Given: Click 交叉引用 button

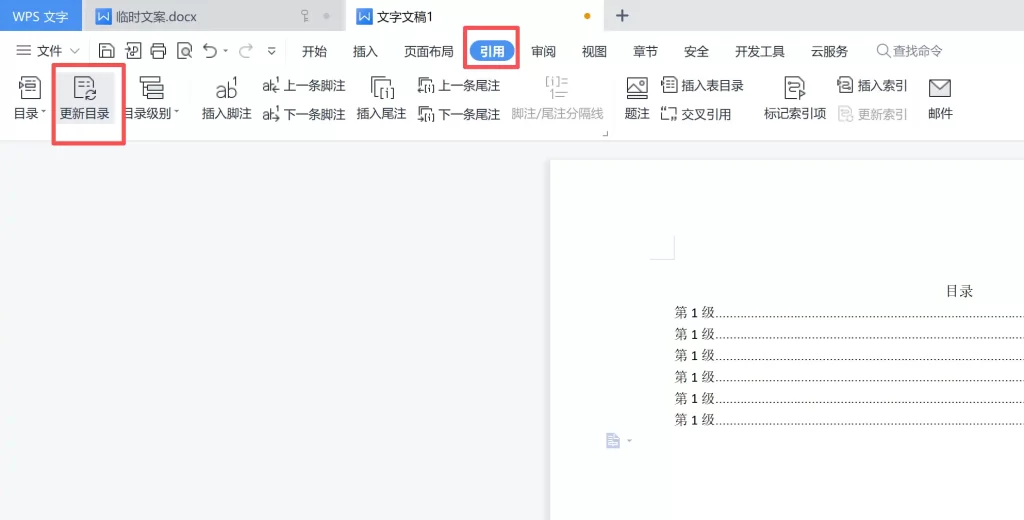Looking at the screenshot, I should point(696,114).
